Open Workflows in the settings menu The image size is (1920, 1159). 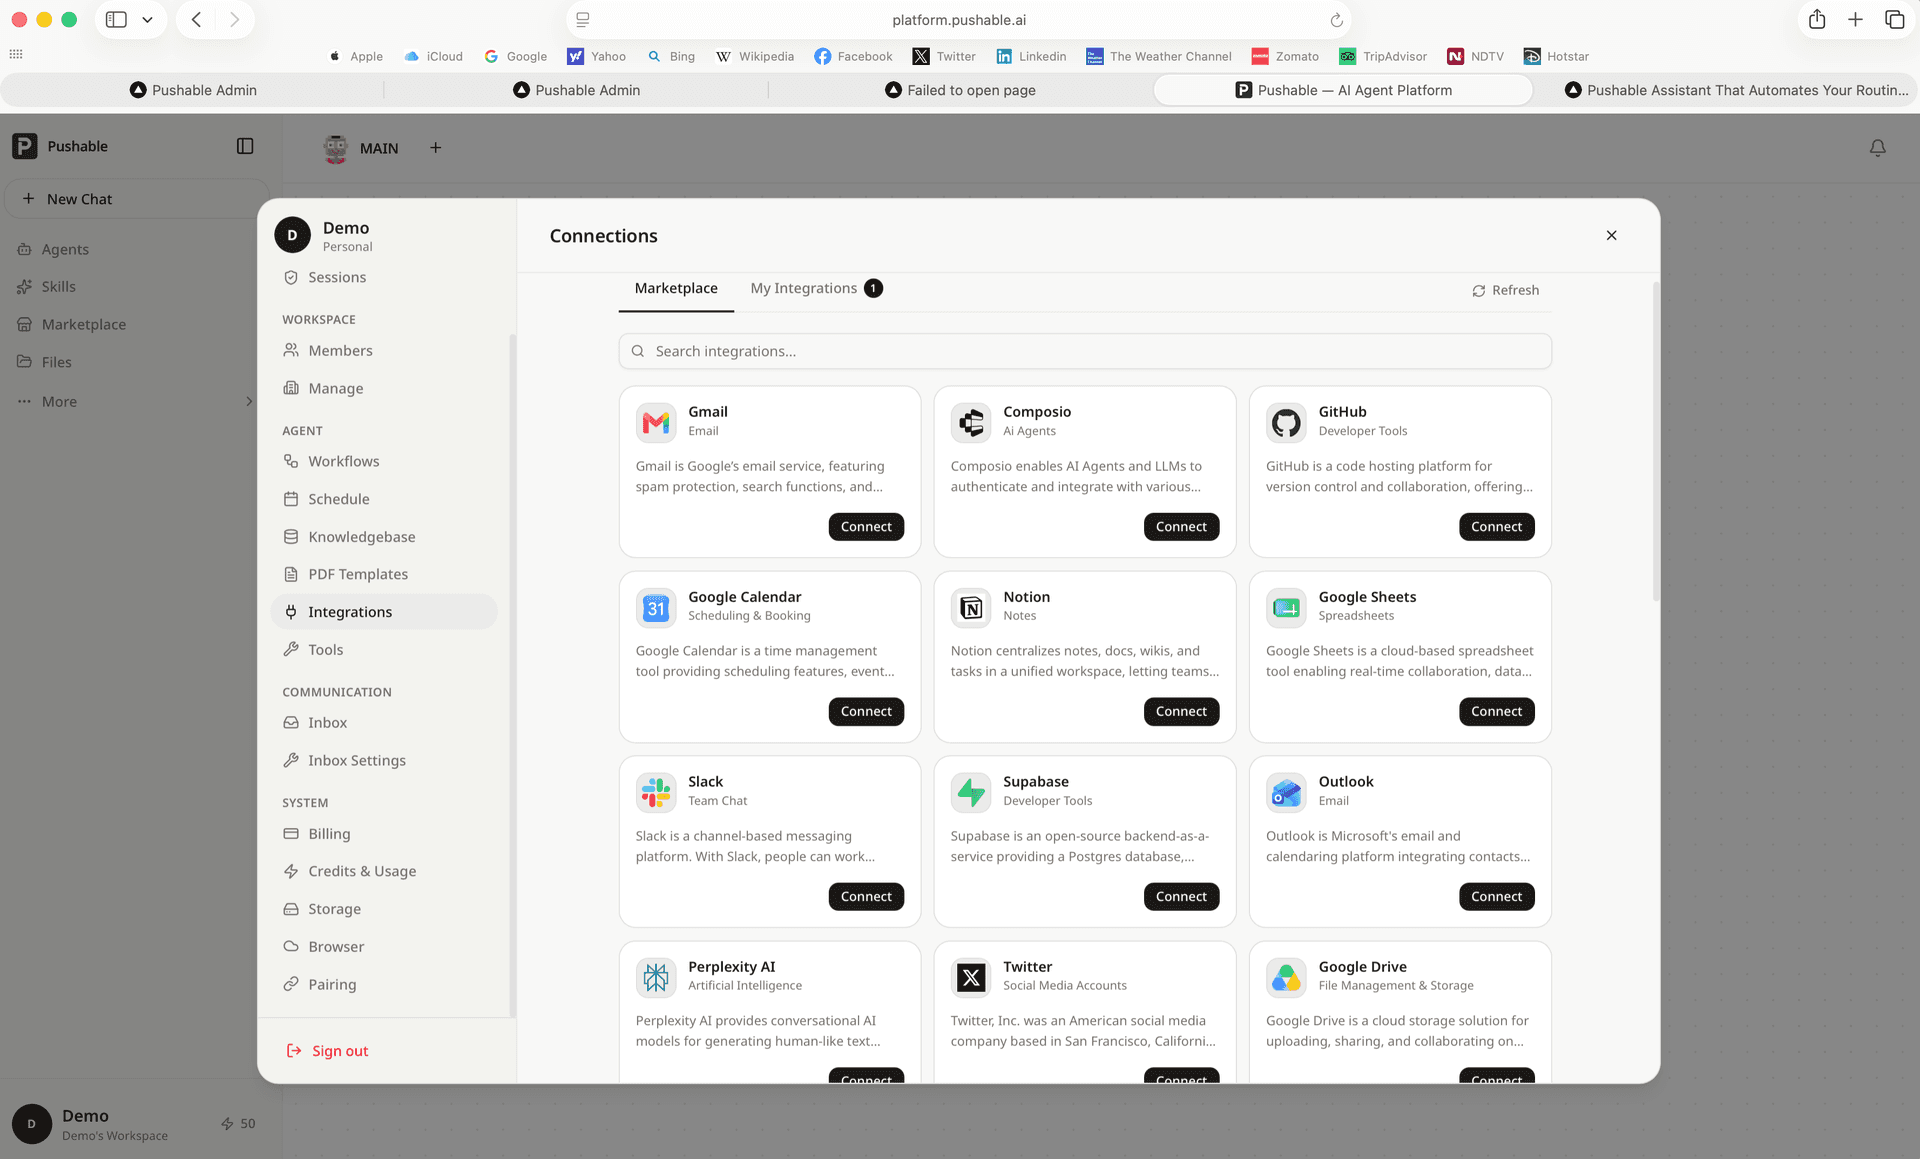(384, 461)
